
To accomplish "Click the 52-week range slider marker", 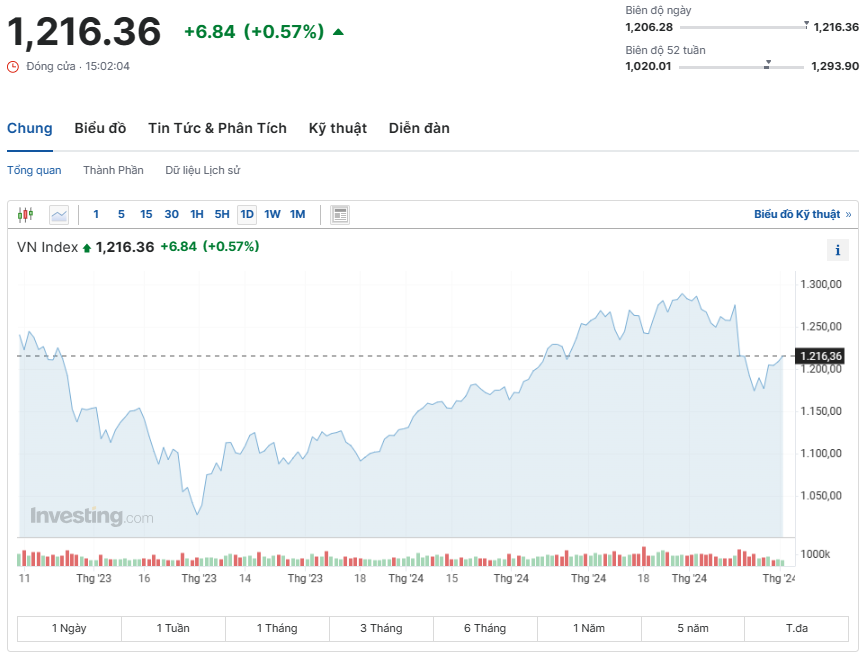I will [767, 63].
